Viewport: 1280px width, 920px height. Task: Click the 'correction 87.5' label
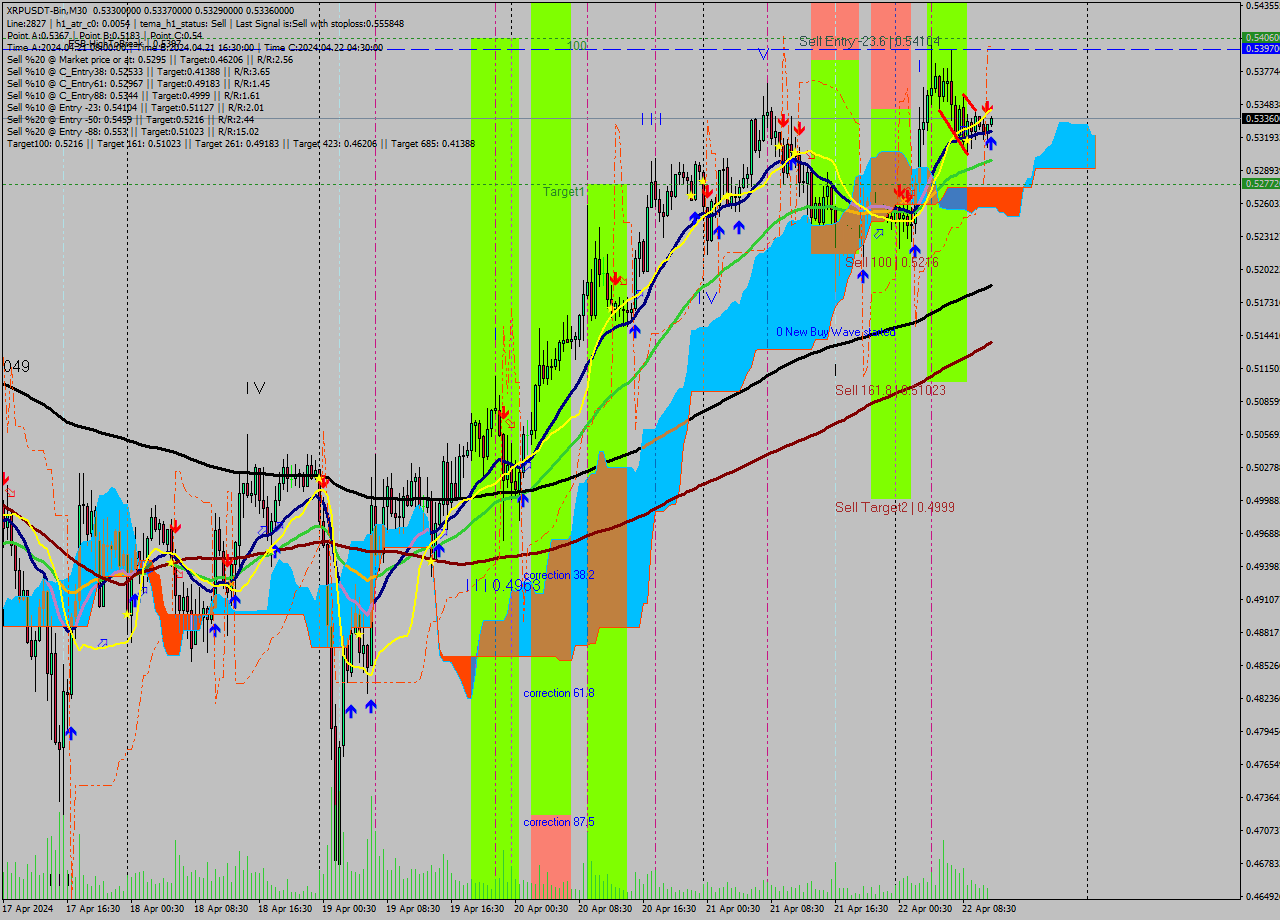[x=559, y=822]
